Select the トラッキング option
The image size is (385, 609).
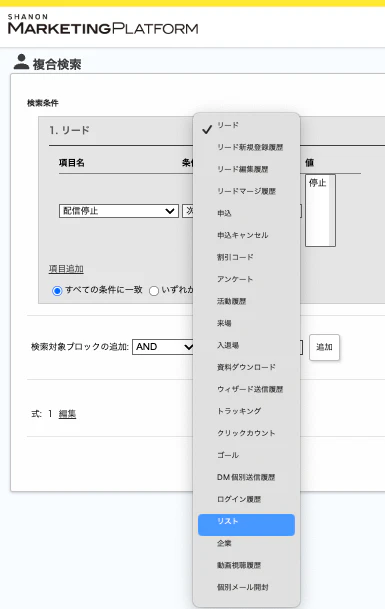[246, 411]
